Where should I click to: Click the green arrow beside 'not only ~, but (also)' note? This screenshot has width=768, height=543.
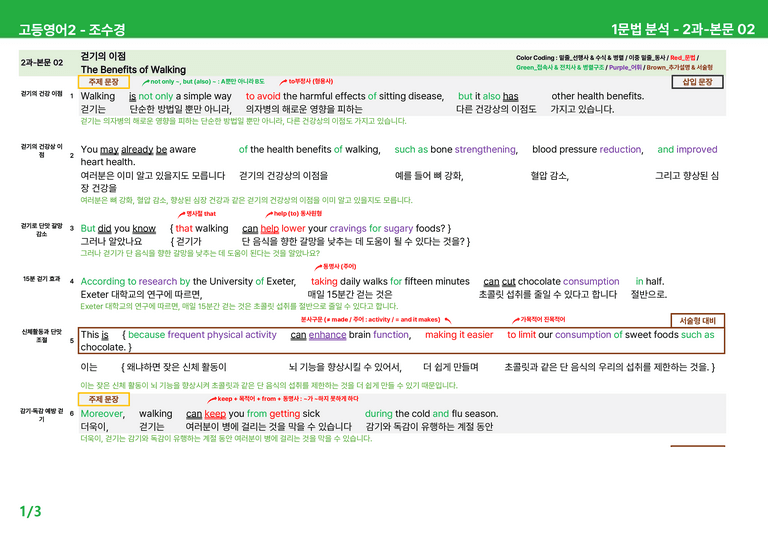145,82
